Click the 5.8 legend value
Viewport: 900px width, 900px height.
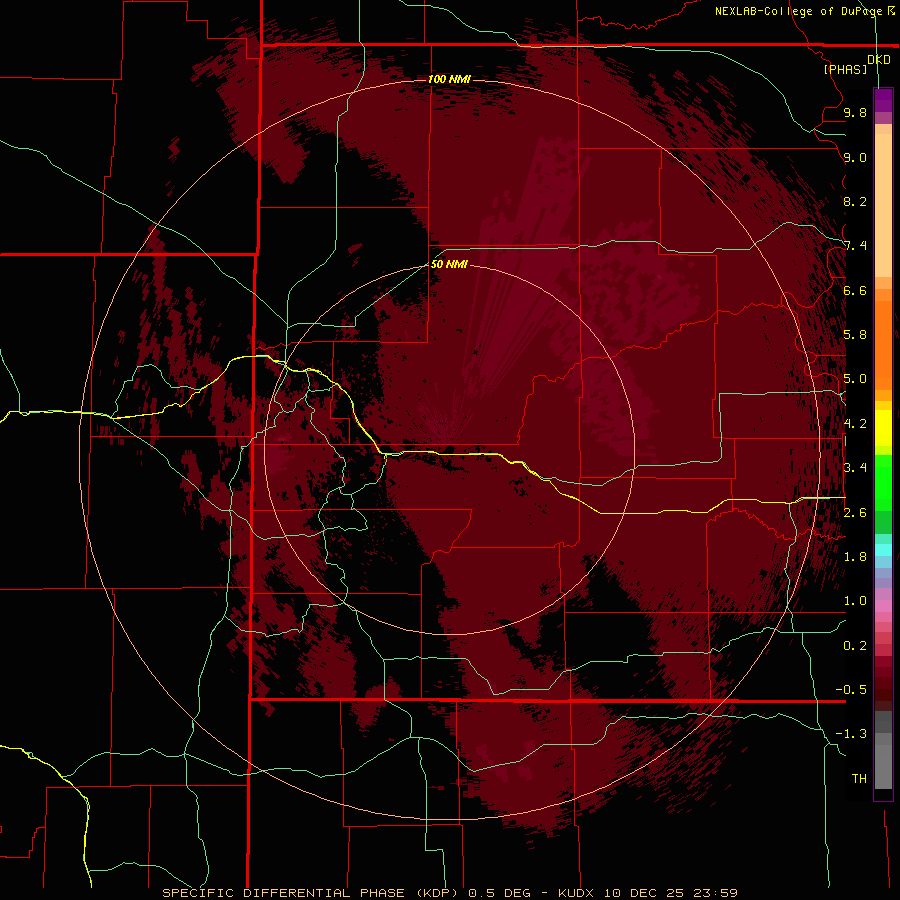tap(855, 335)
